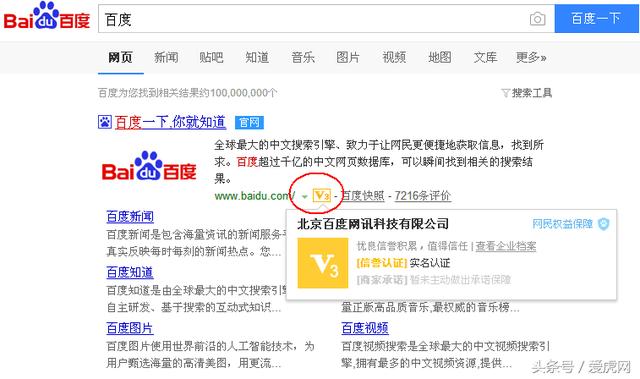Go to the 知道 tab
Screen dimensions: 640x379
(257, 58)
